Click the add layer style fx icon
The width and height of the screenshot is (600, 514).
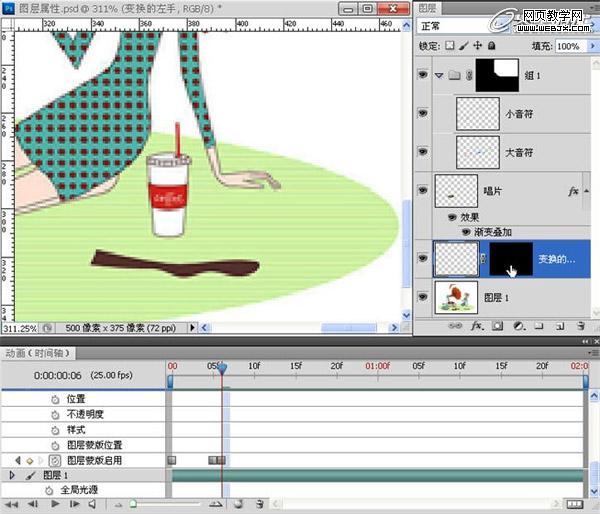pos(478,326)
